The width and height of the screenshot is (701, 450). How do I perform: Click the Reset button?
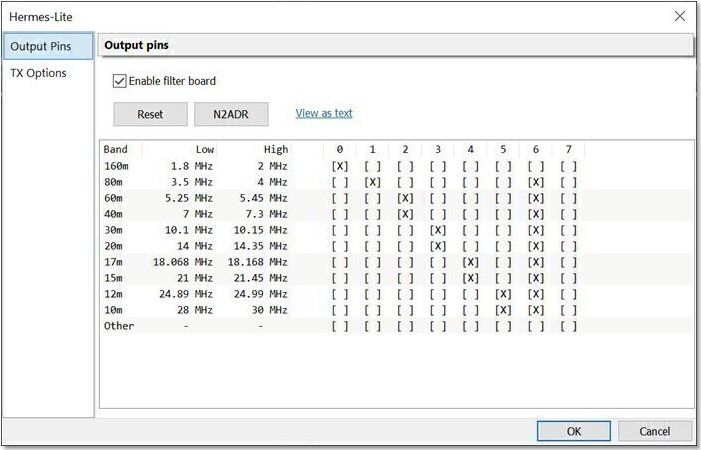point(150,114)
